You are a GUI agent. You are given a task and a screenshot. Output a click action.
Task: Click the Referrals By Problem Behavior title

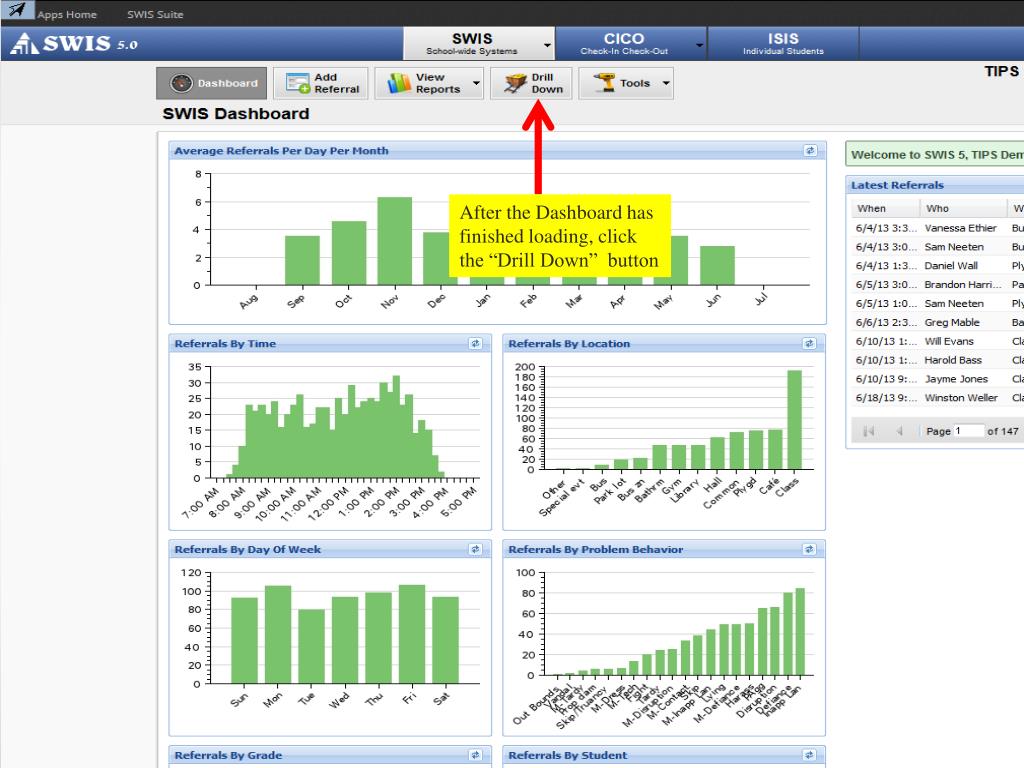pos(596,549)
